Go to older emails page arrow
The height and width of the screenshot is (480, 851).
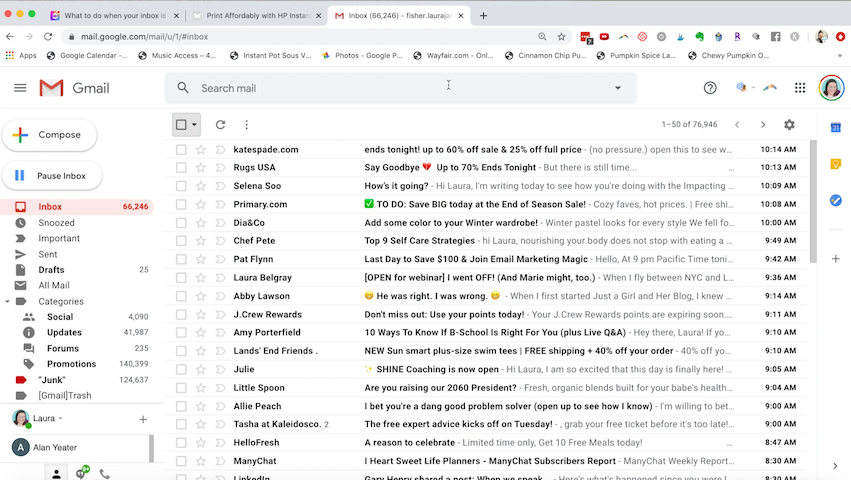[763, 125]
